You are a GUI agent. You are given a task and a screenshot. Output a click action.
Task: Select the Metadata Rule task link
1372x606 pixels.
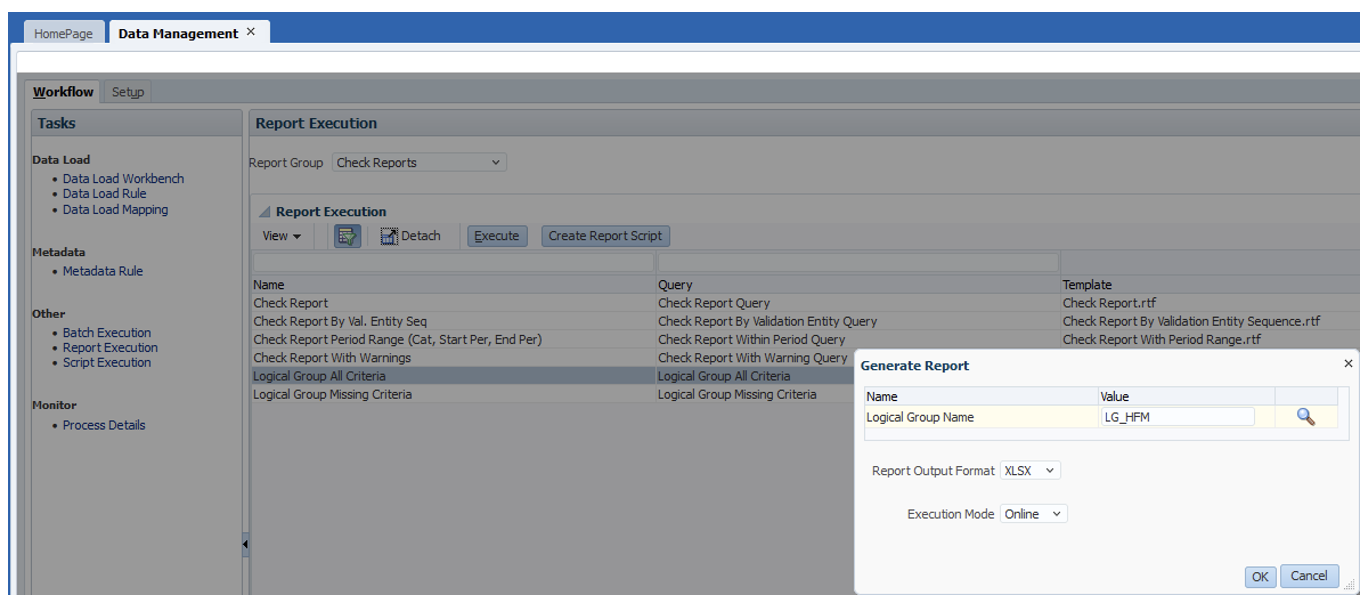(x=105, y=270)
